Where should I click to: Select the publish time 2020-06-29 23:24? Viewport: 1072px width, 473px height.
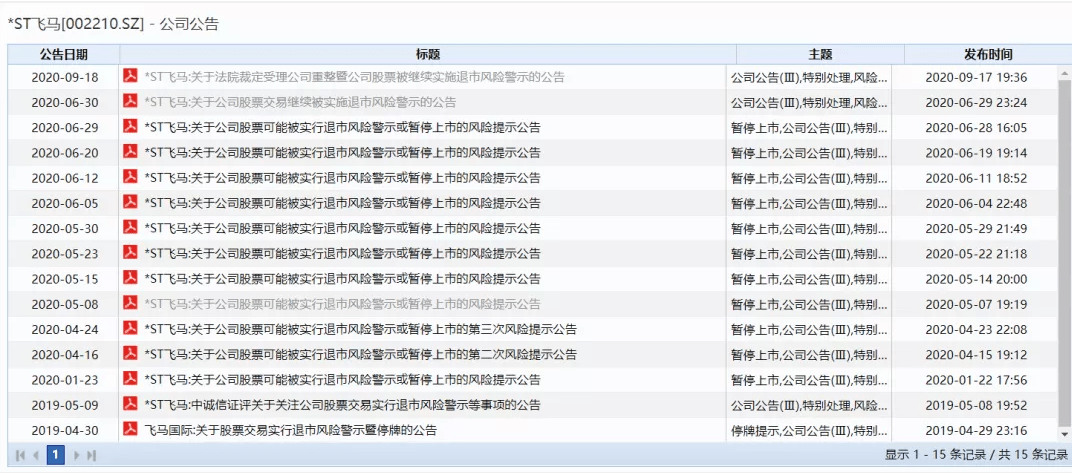click(x=976, y=103)
